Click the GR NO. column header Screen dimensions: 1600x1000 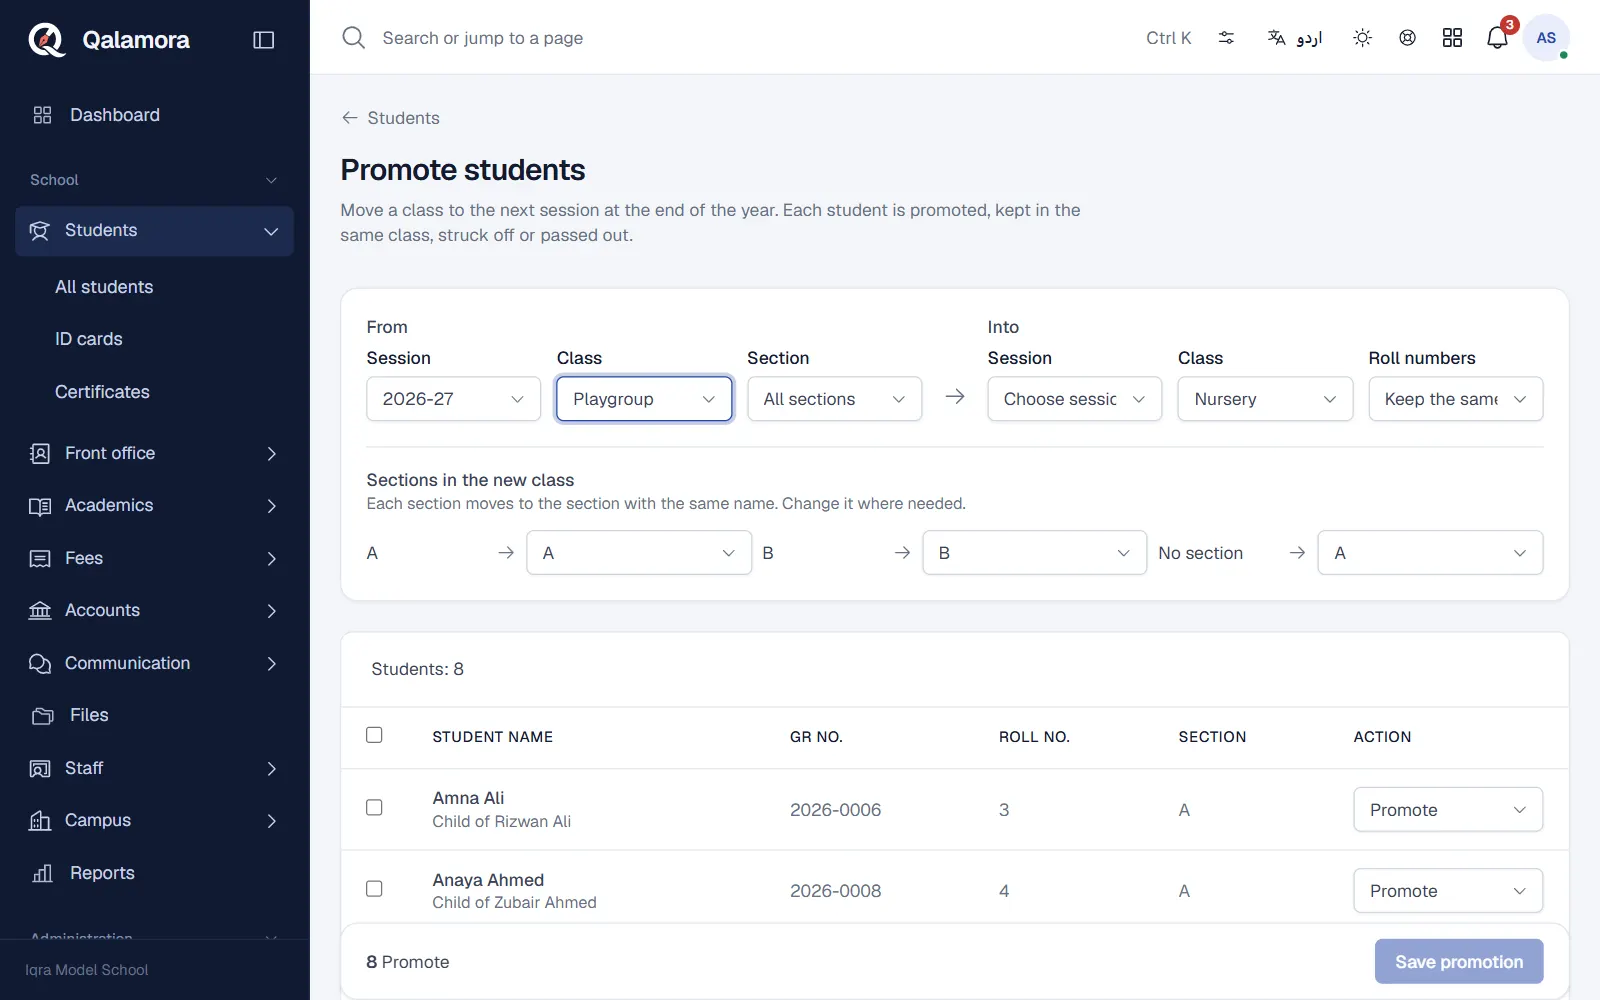pos(816,737)
